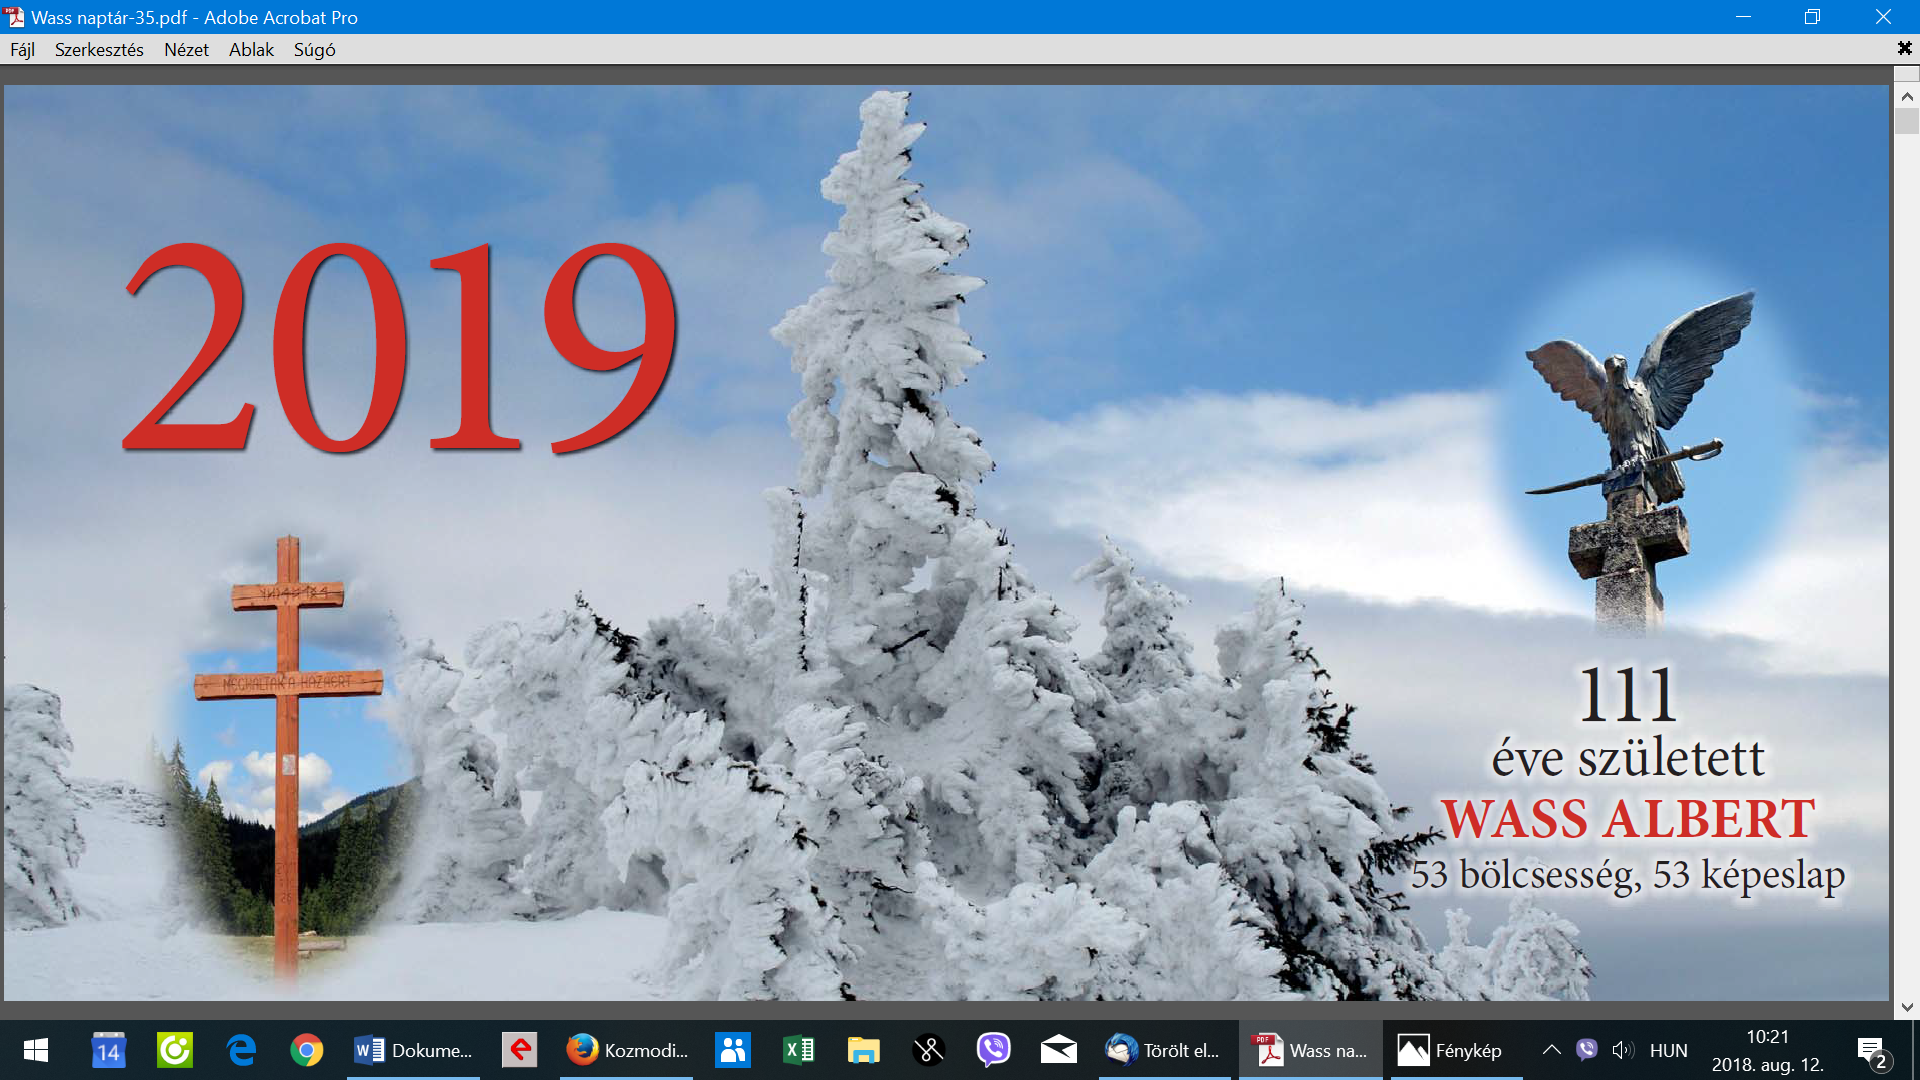Click the red 2019 text on page
The image size is (1920, 1080).
[400, 347]
